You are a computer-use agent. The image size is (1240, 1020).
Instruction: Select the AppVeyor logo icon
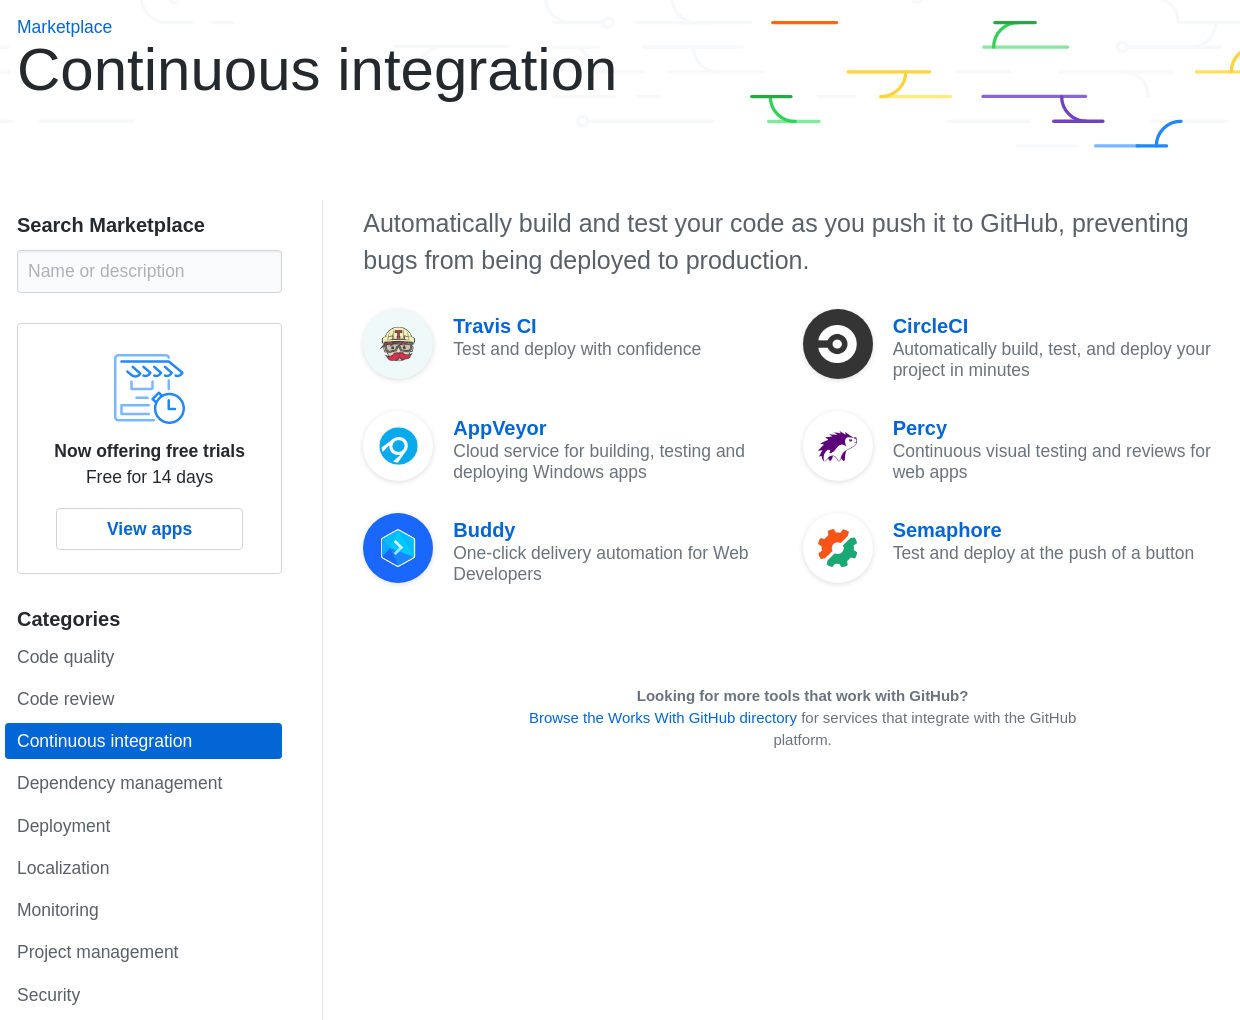point(398,446)
